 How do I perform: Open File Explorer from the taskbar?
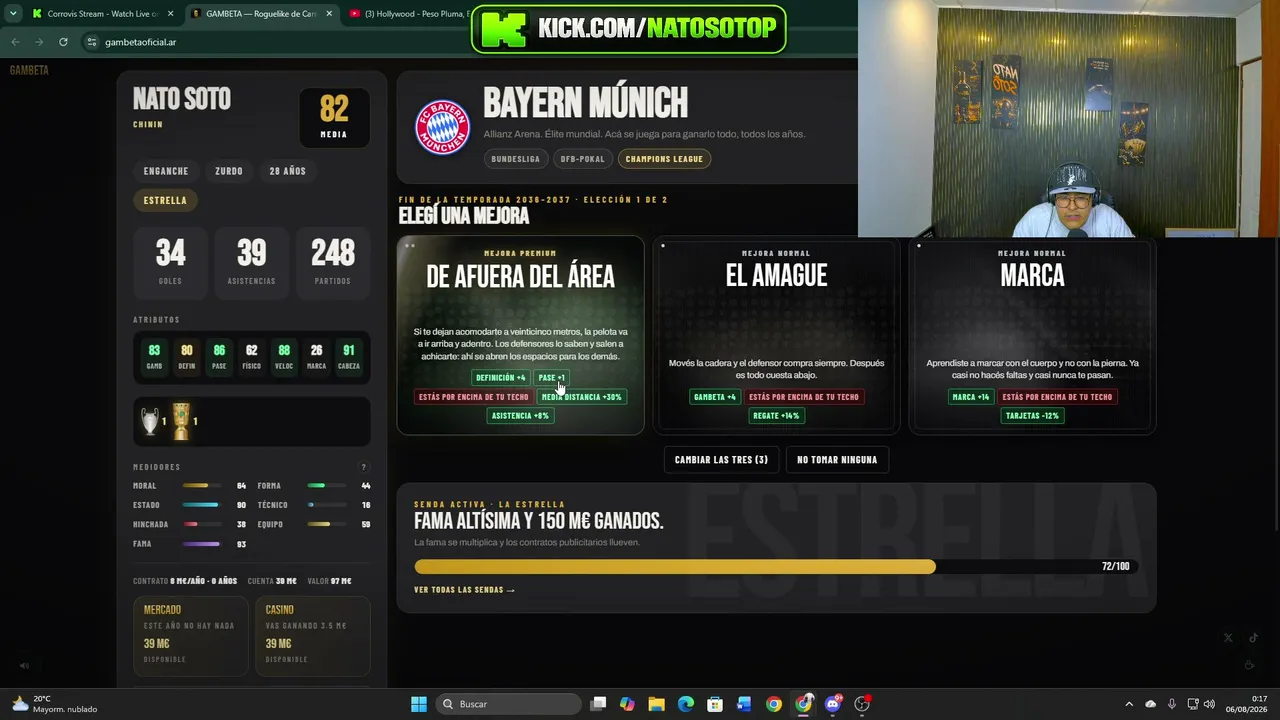point(656,704)
